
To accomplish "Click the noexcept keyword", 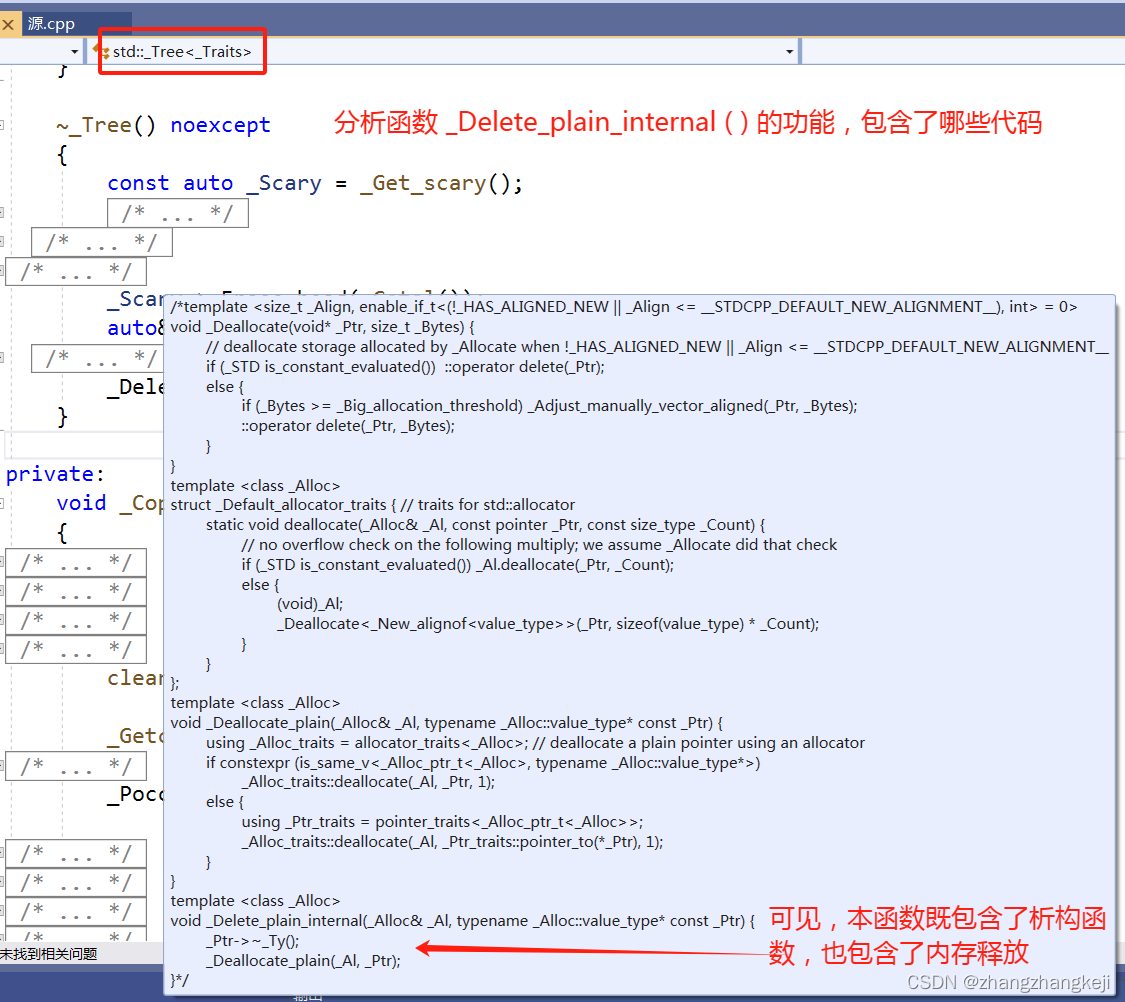I will pos(220,125).
